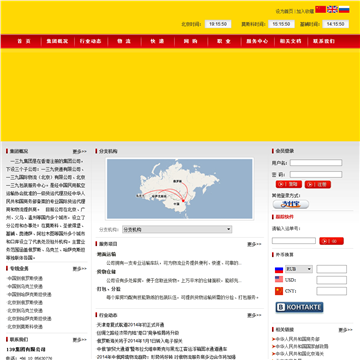This screenshot has height=360, width=360.
Task: Open 更多>> beside 集团概况 heading
Action: [x=80, y=152]
